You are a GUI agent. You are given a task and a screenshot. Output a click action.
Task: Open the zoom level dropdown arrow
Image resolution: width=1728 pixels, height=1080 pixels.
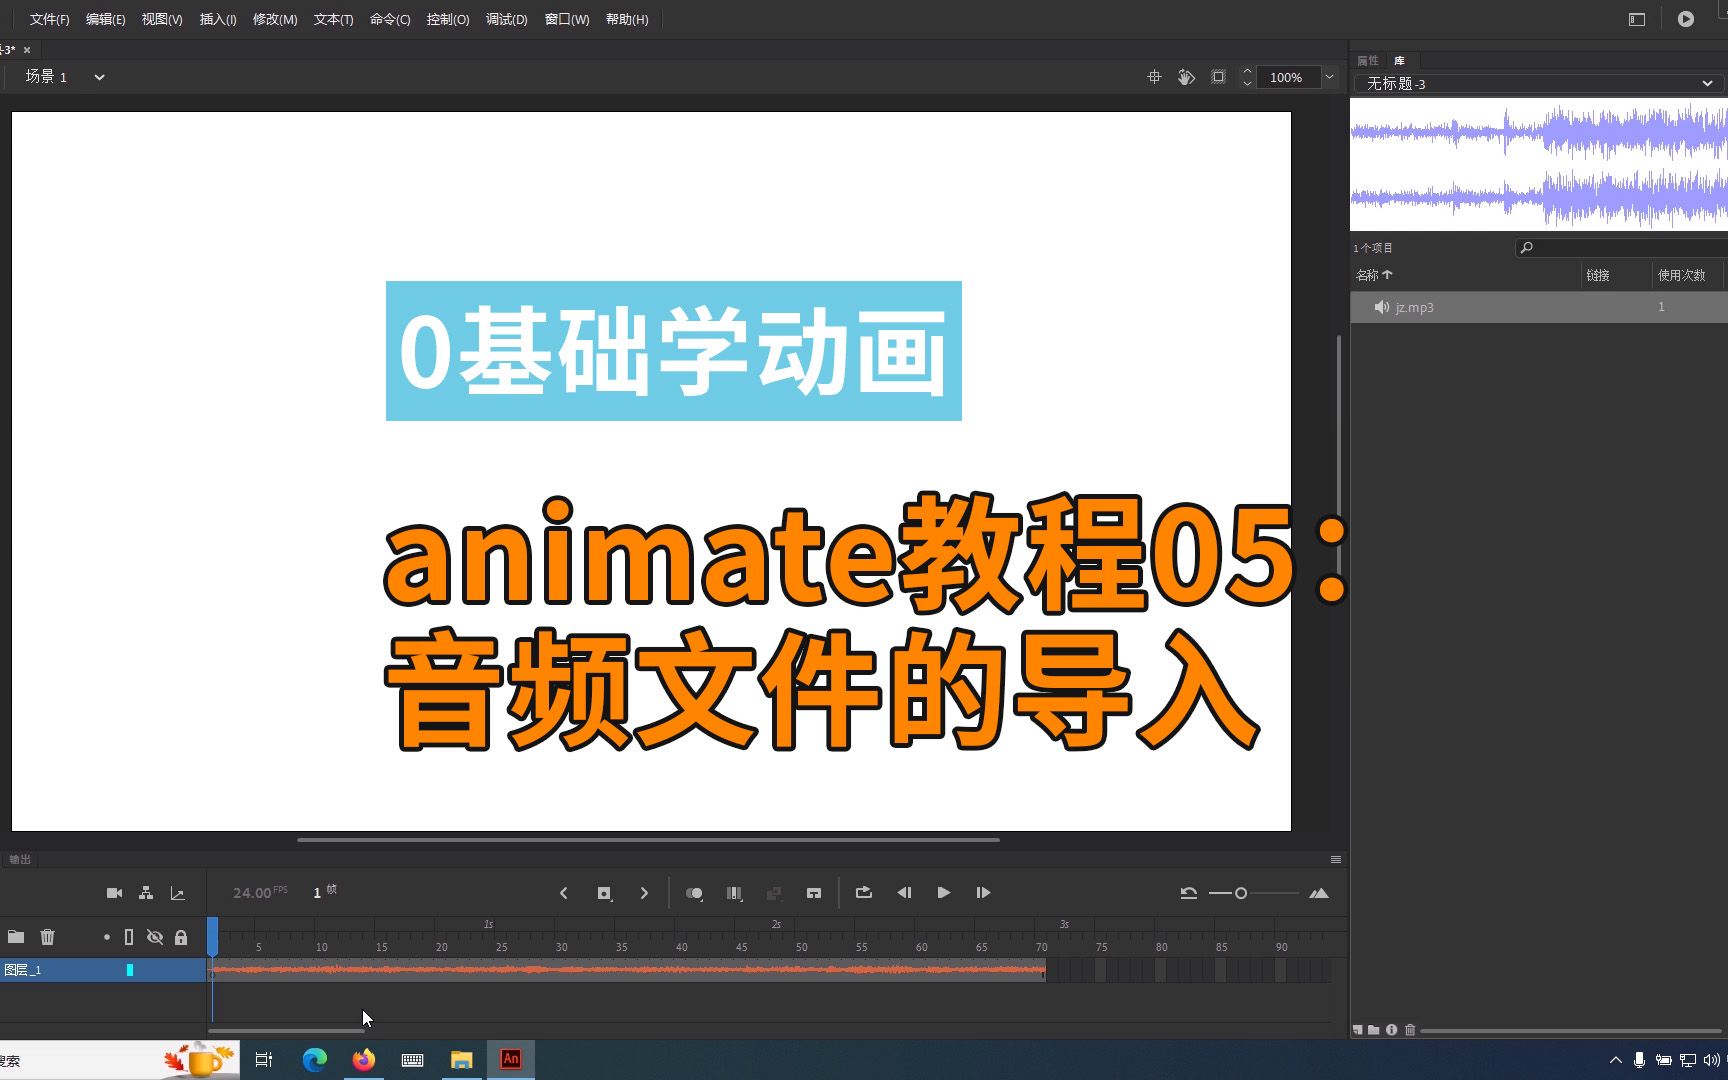click(1330, 77)
